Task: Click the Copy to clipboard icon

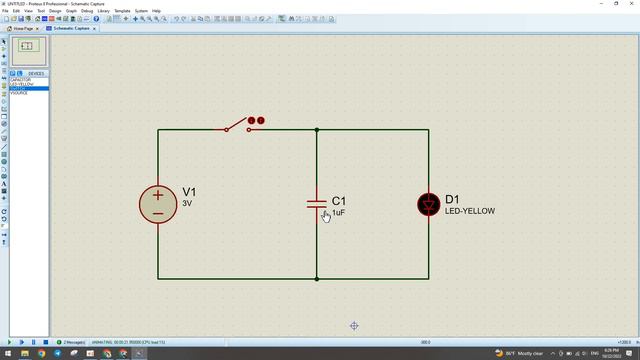Action: click(200, 19)
